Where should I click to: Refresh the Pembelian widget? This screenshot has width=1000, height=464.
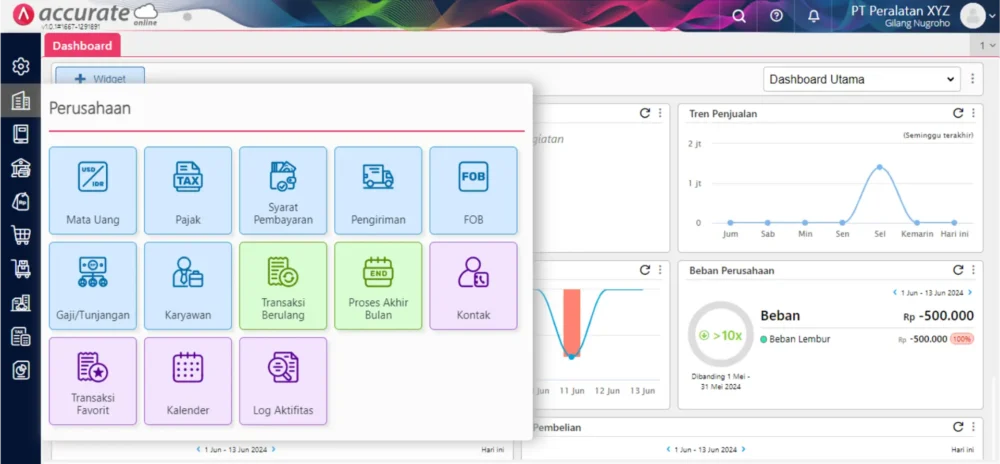point(958,427)
